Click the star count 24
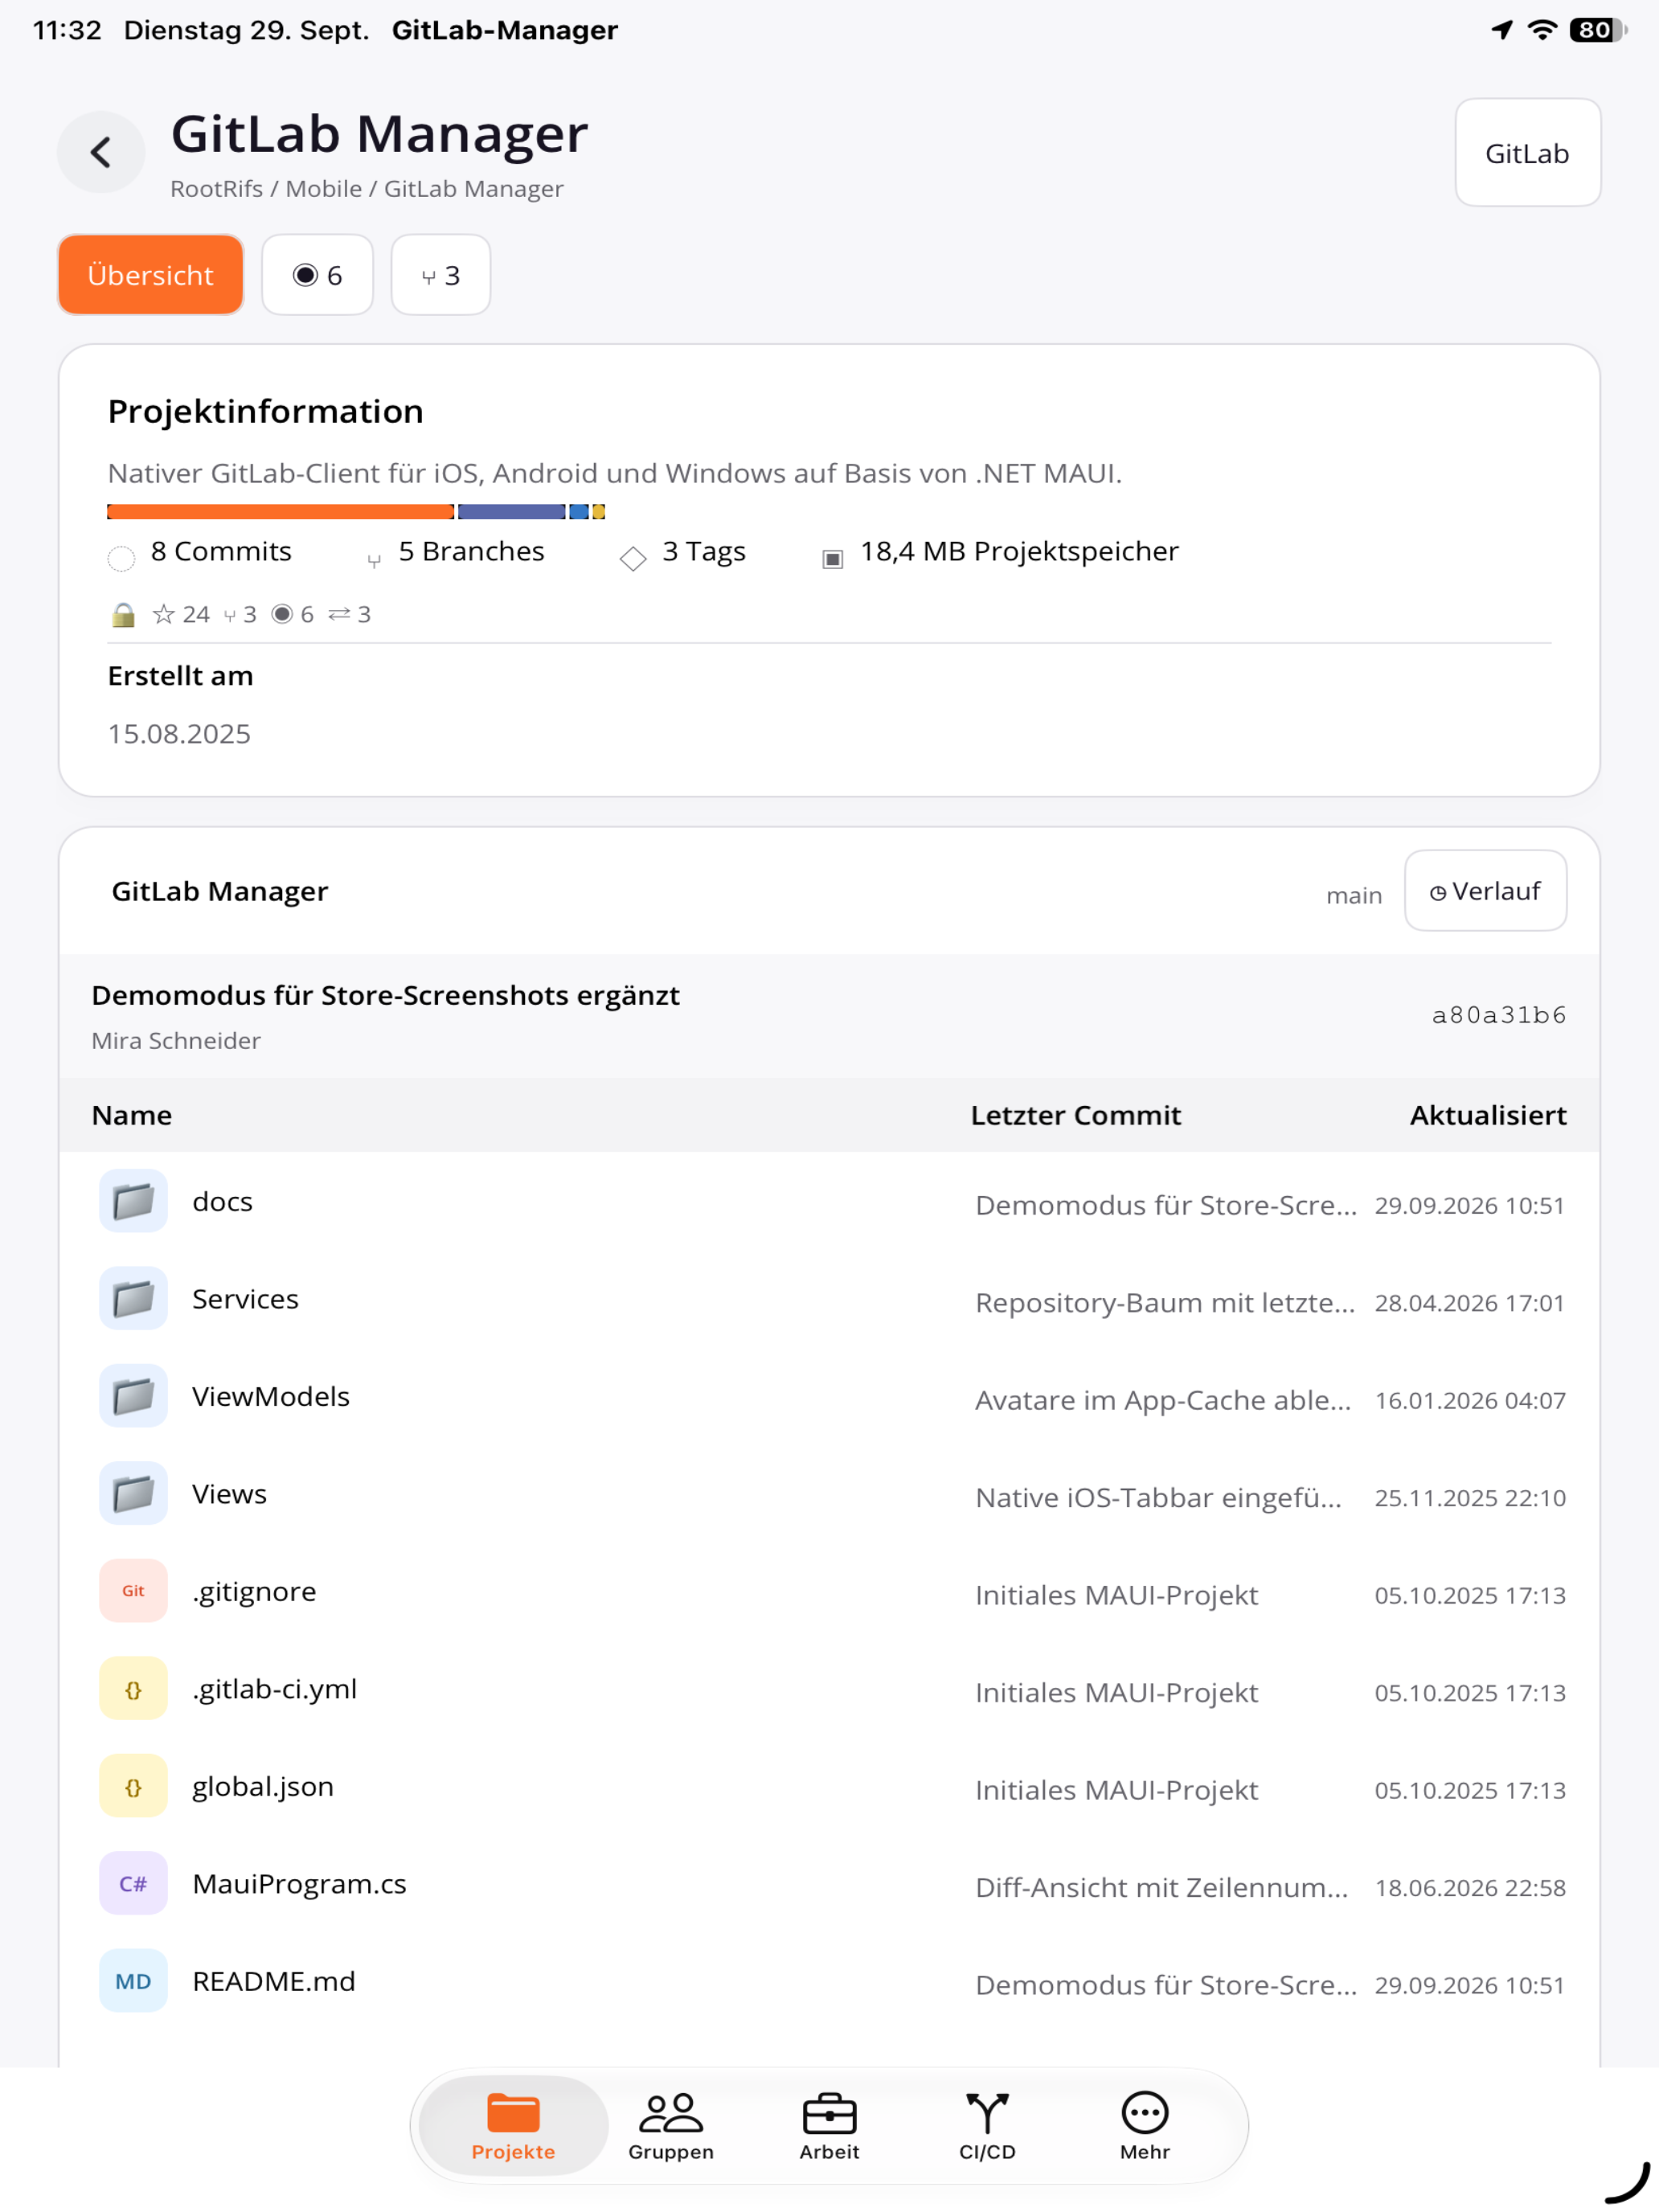Screen dimensions: 1659x2212 181,614
